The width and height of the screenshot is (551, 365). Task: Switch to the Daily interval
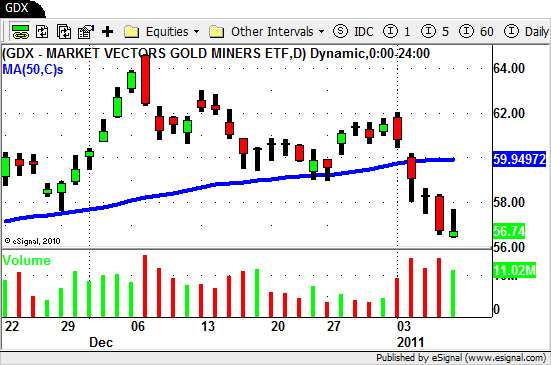(x=526, y=32)
